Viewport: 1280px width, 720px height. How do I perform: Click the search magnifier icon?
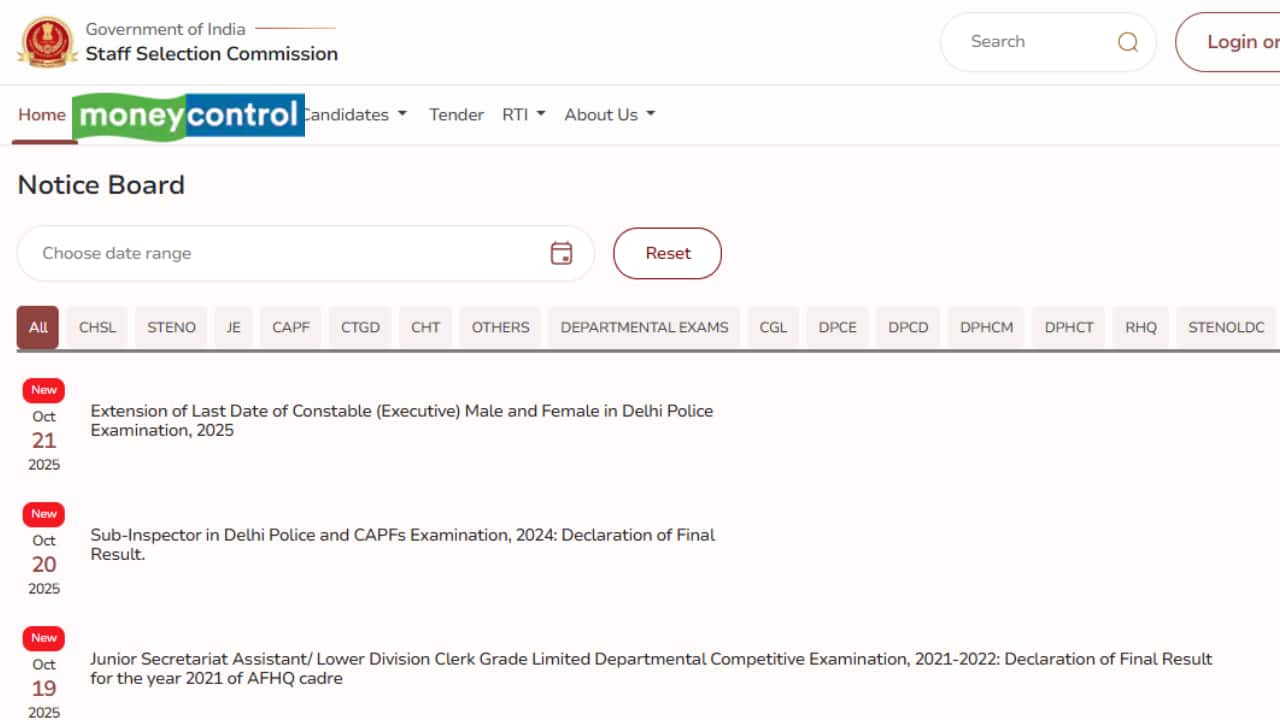(1127, 41)
